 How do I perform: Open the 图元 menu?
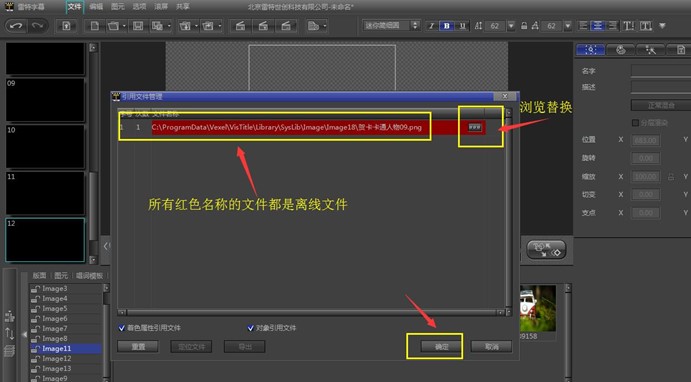click(x=118, y=7)
